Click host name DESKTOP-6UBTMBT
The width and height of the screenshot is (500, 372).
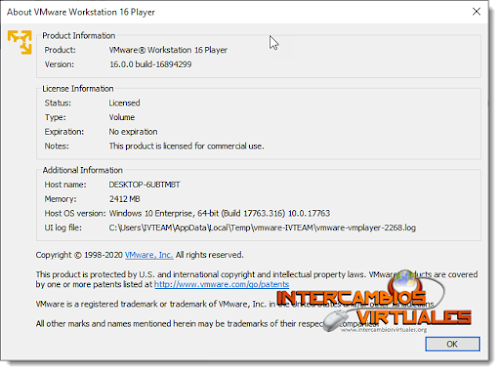[x=144, y=185]
